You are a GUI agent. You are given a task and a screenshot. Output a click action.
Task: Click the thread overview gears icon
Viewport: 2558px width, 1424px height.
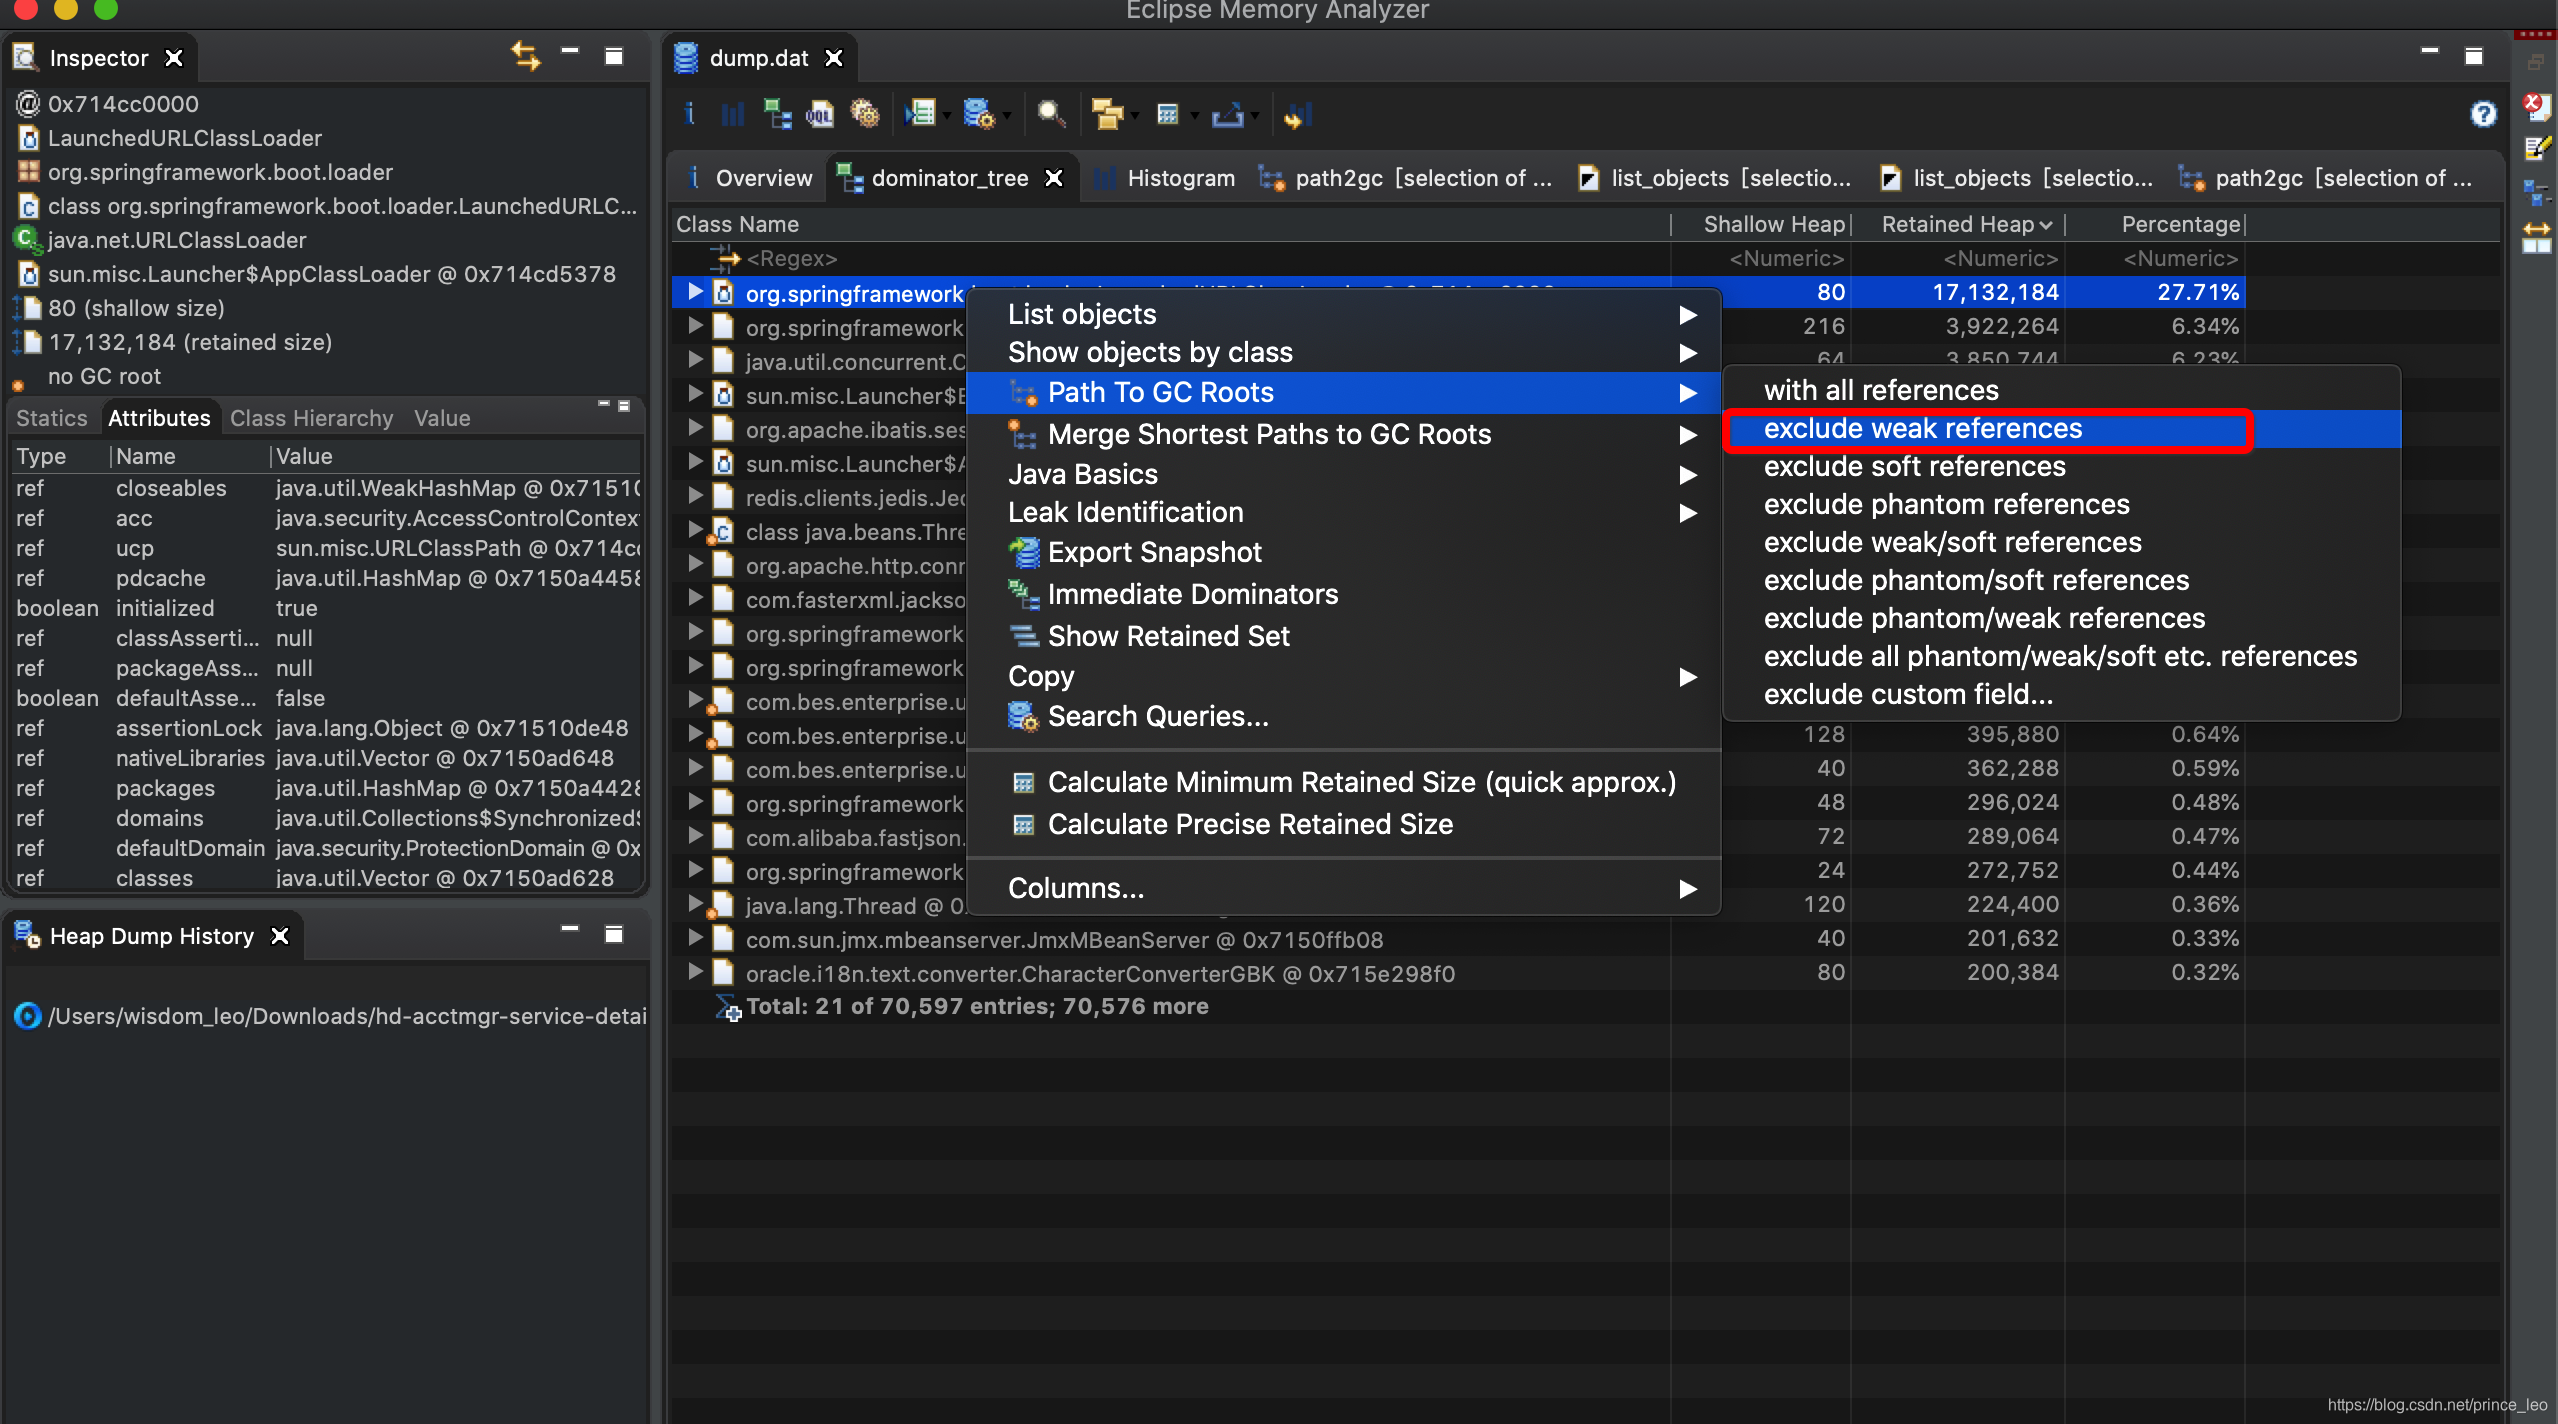coord(864,114)
